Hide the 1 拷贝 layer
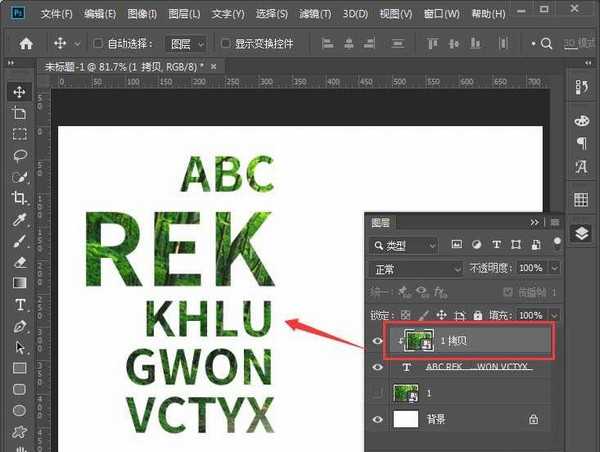This screenshot has width=600, height=452. point(377,341)
